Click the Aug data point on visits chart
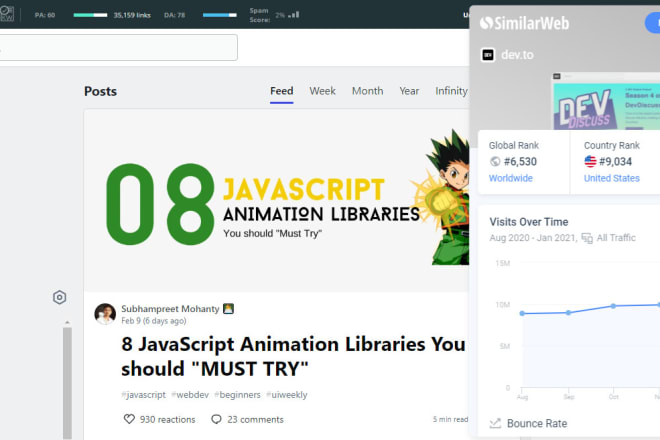Screen dimensions: 660x440 pos(522,313)
